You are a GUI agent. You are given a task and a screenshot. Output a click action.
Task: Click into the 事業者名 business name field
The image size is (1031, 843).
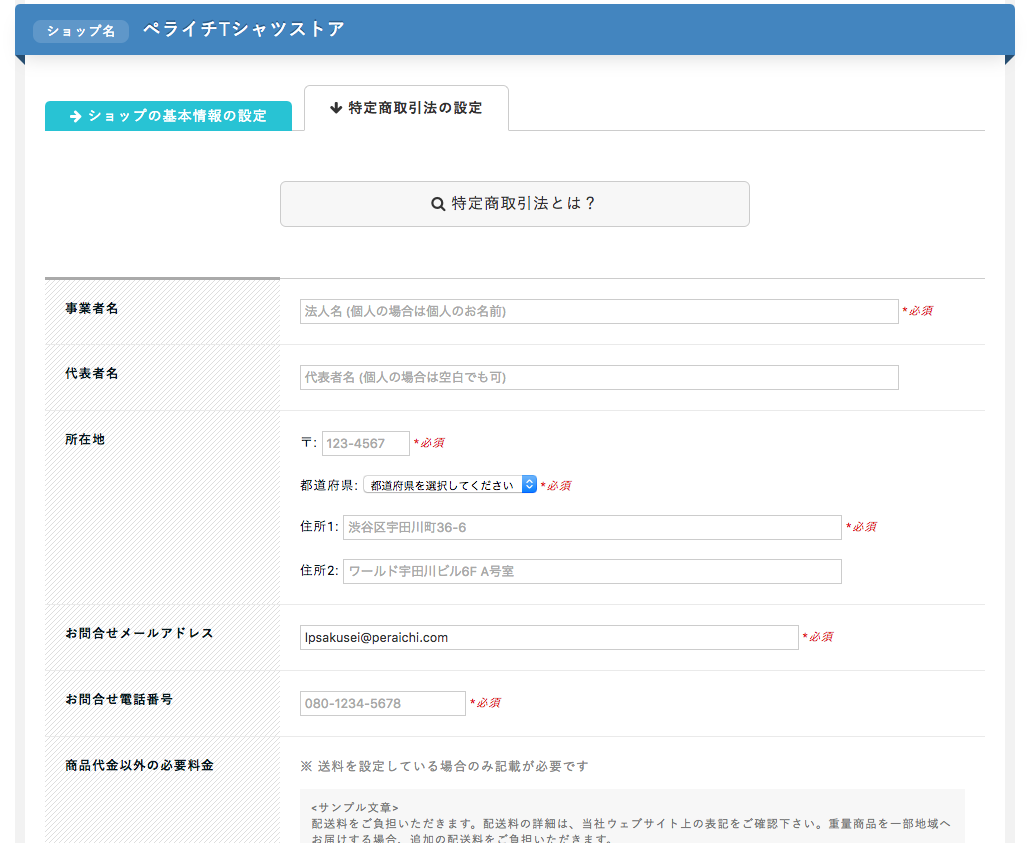click(597, 311)
